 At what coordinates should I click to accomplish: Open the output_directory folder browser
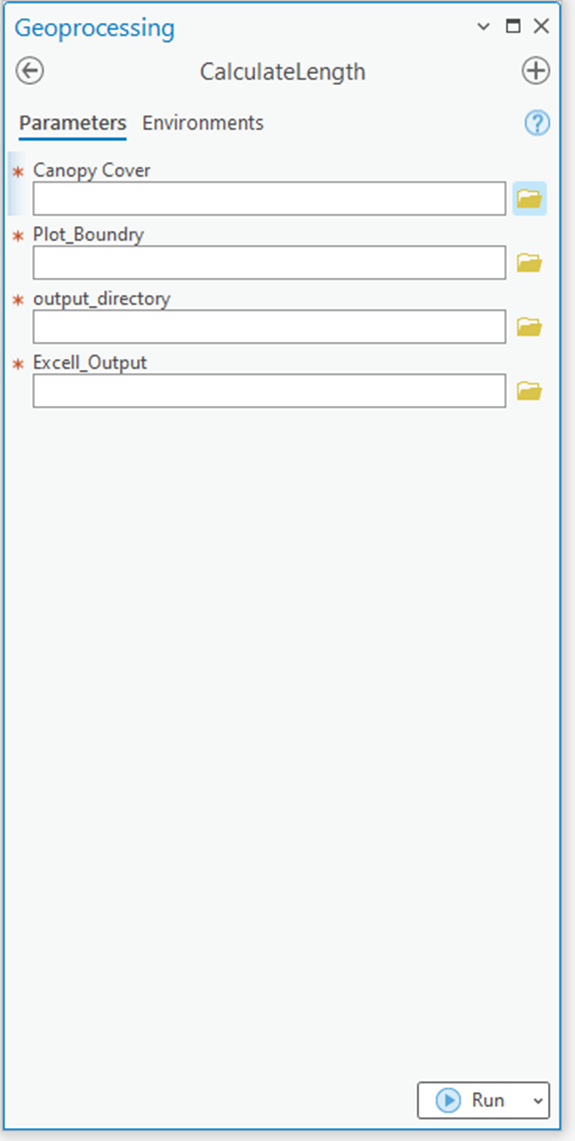(x=529, y=327)
